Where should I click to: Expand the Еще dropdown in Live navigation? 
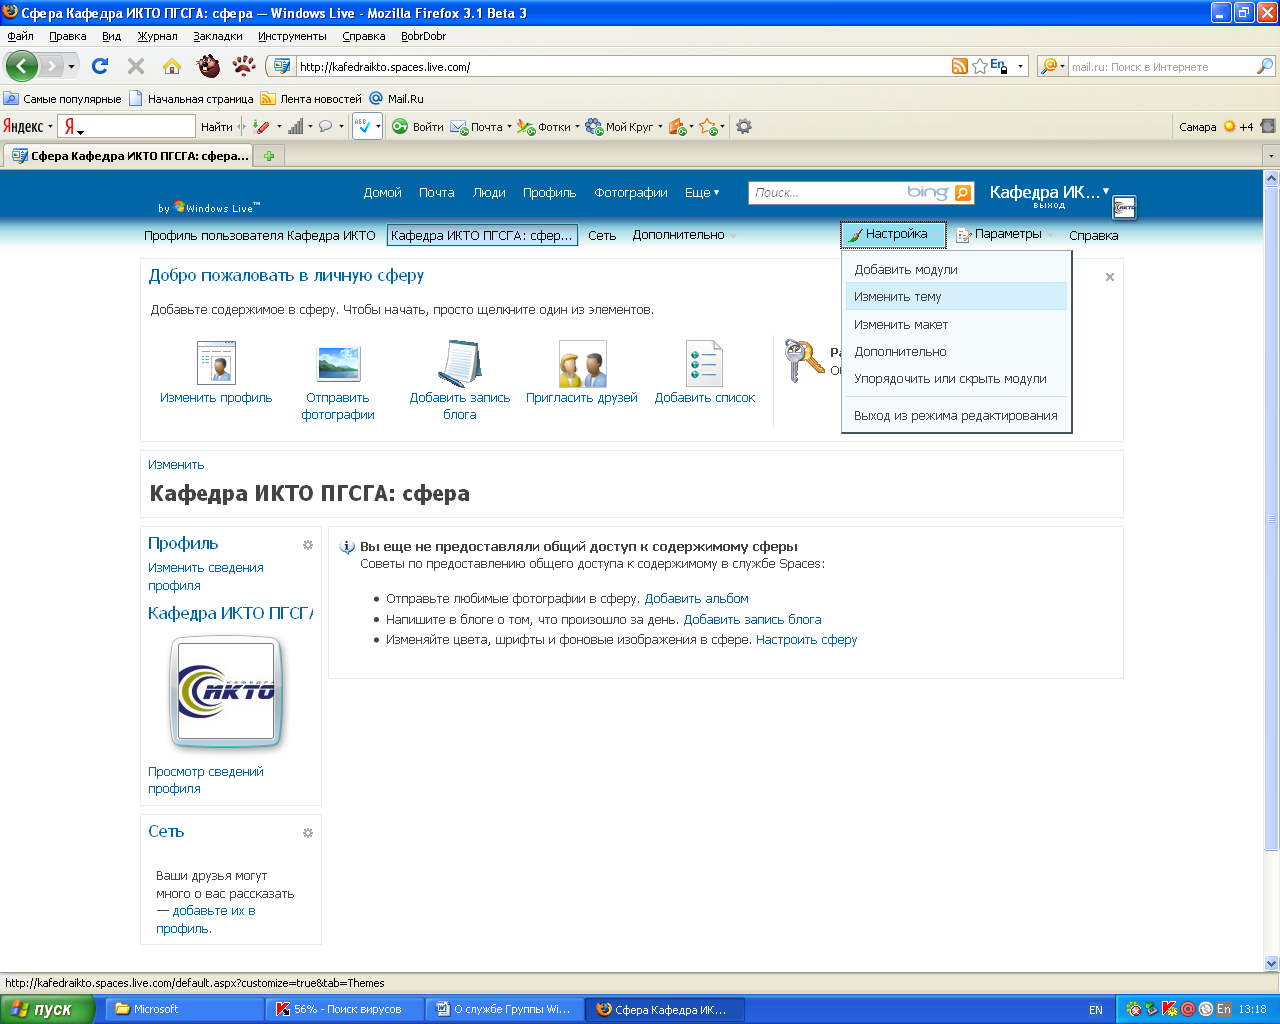[702, 193]
